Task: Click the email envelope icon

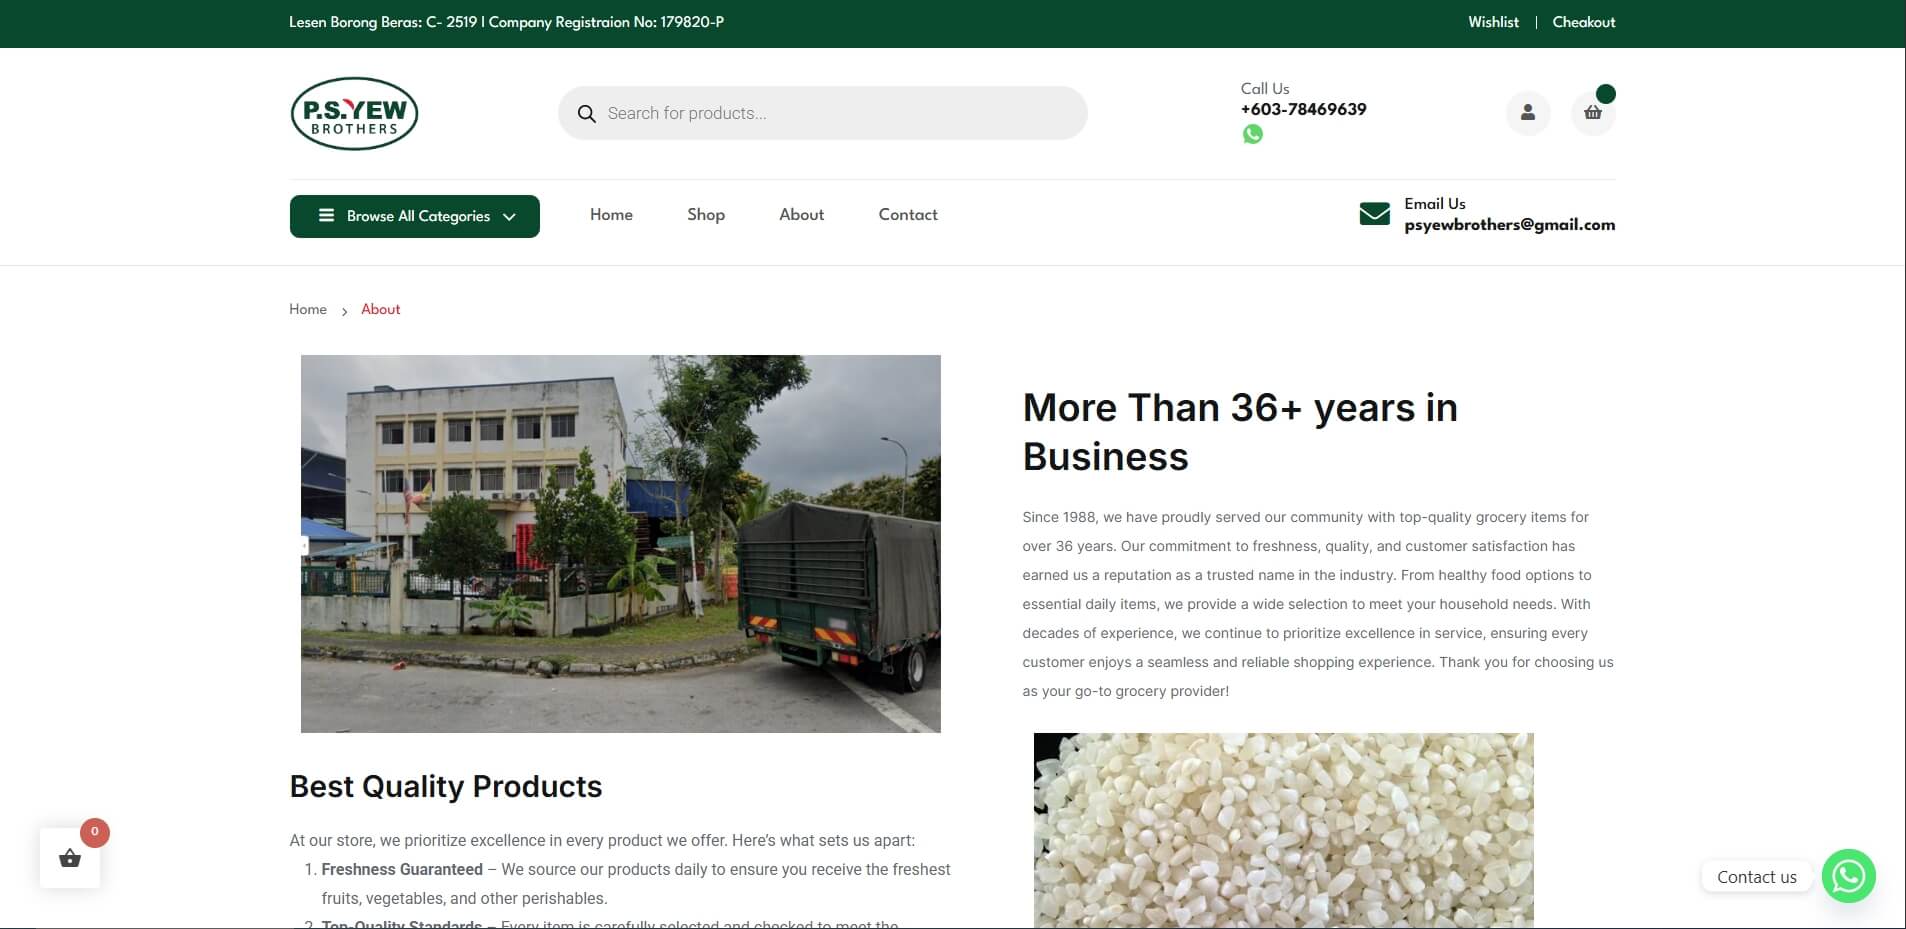Action: (1375, 214)
